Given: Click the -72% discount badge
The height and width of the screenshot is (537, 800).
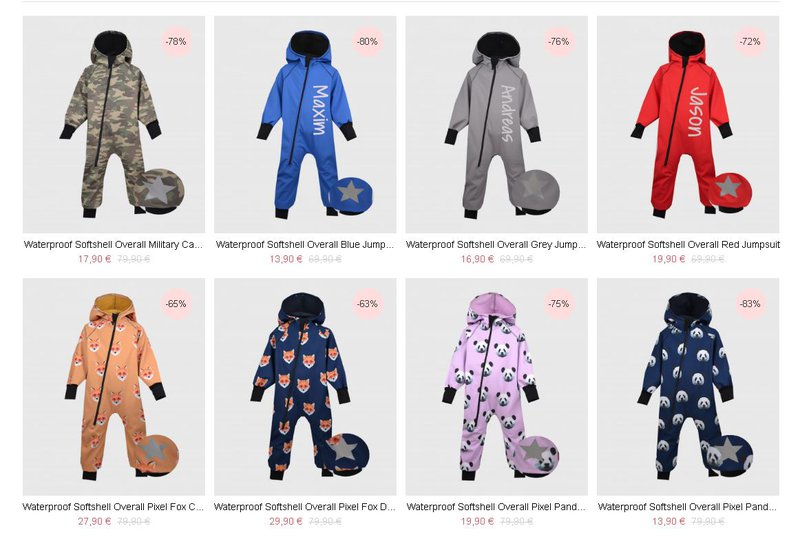Looking at the screenshot, I should [x=750, y=41].
